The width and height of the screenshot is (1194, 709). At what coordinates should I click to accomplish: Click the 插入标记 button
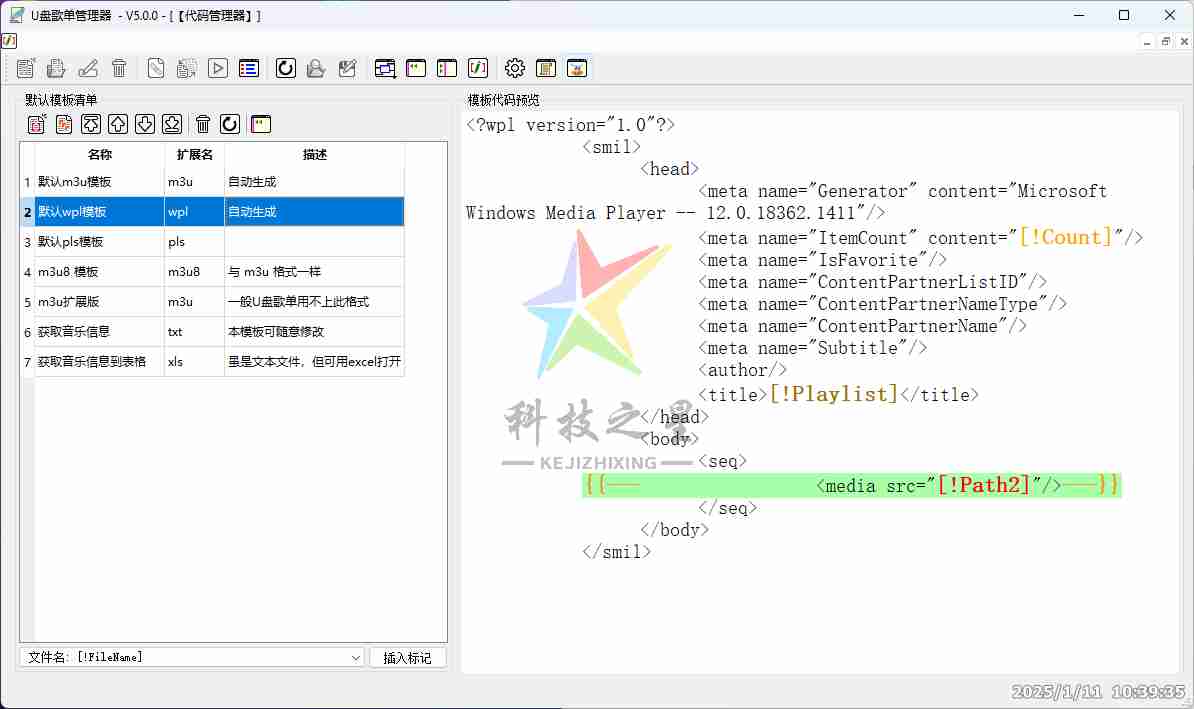pos(407,657)
